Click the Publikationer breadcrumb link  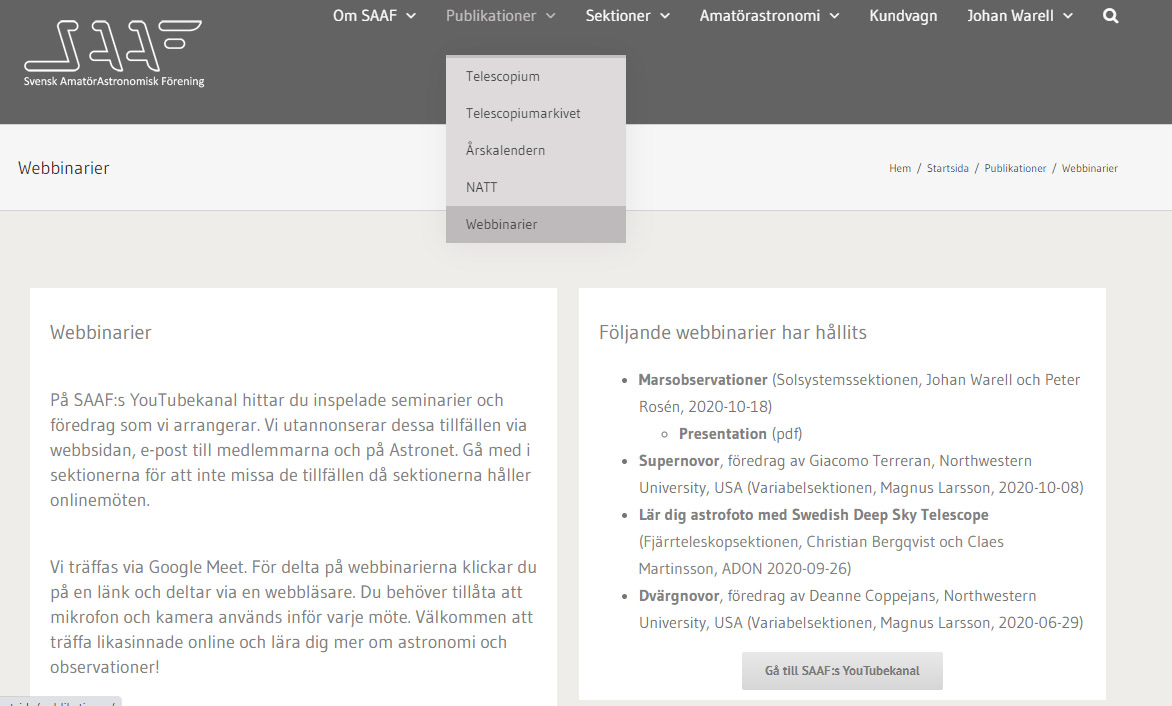point(1015,169)
